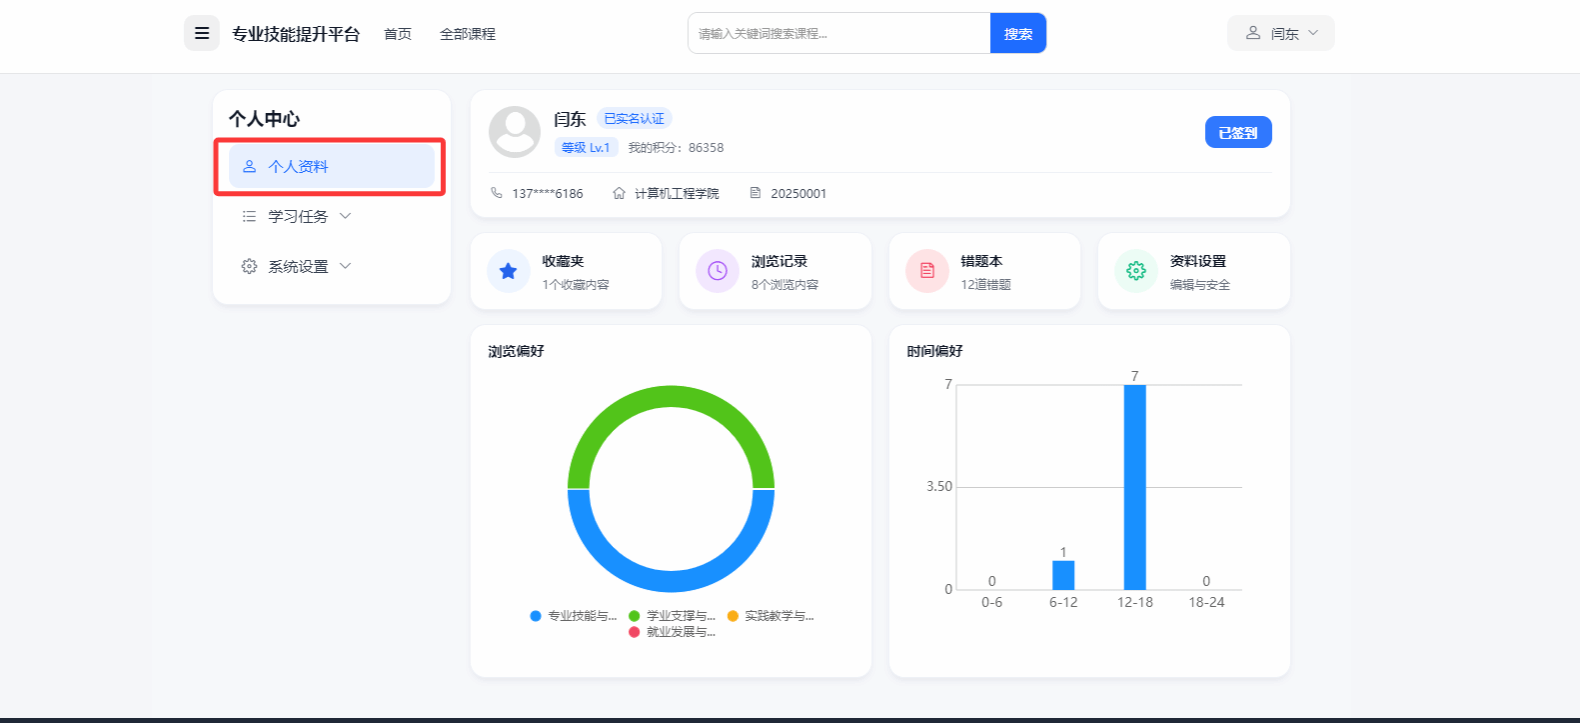Viewport: 1580px width, 723px height.
Task: Go to 首页 in top navigation
Action: (398, 34)
